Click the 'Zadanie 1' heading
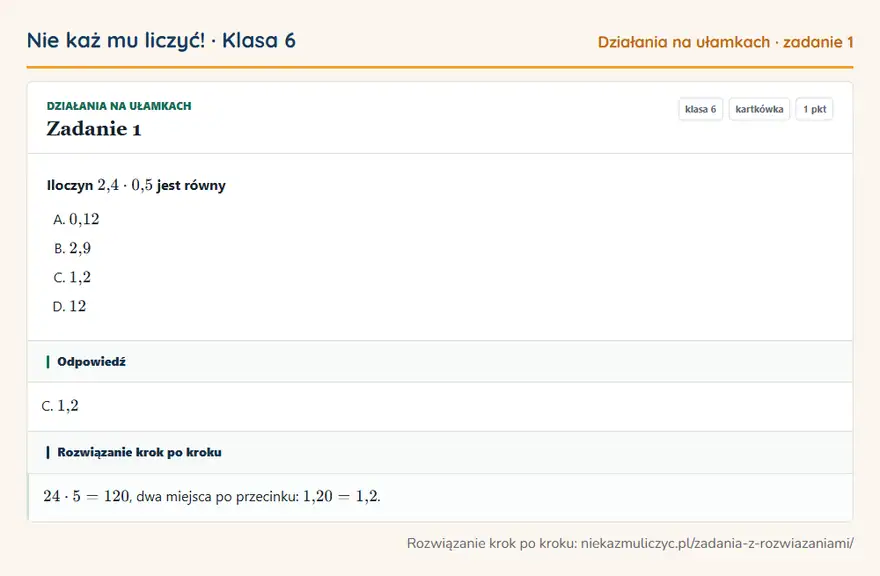The height and width of the screenshot is (576, 880). pos(94,129)
